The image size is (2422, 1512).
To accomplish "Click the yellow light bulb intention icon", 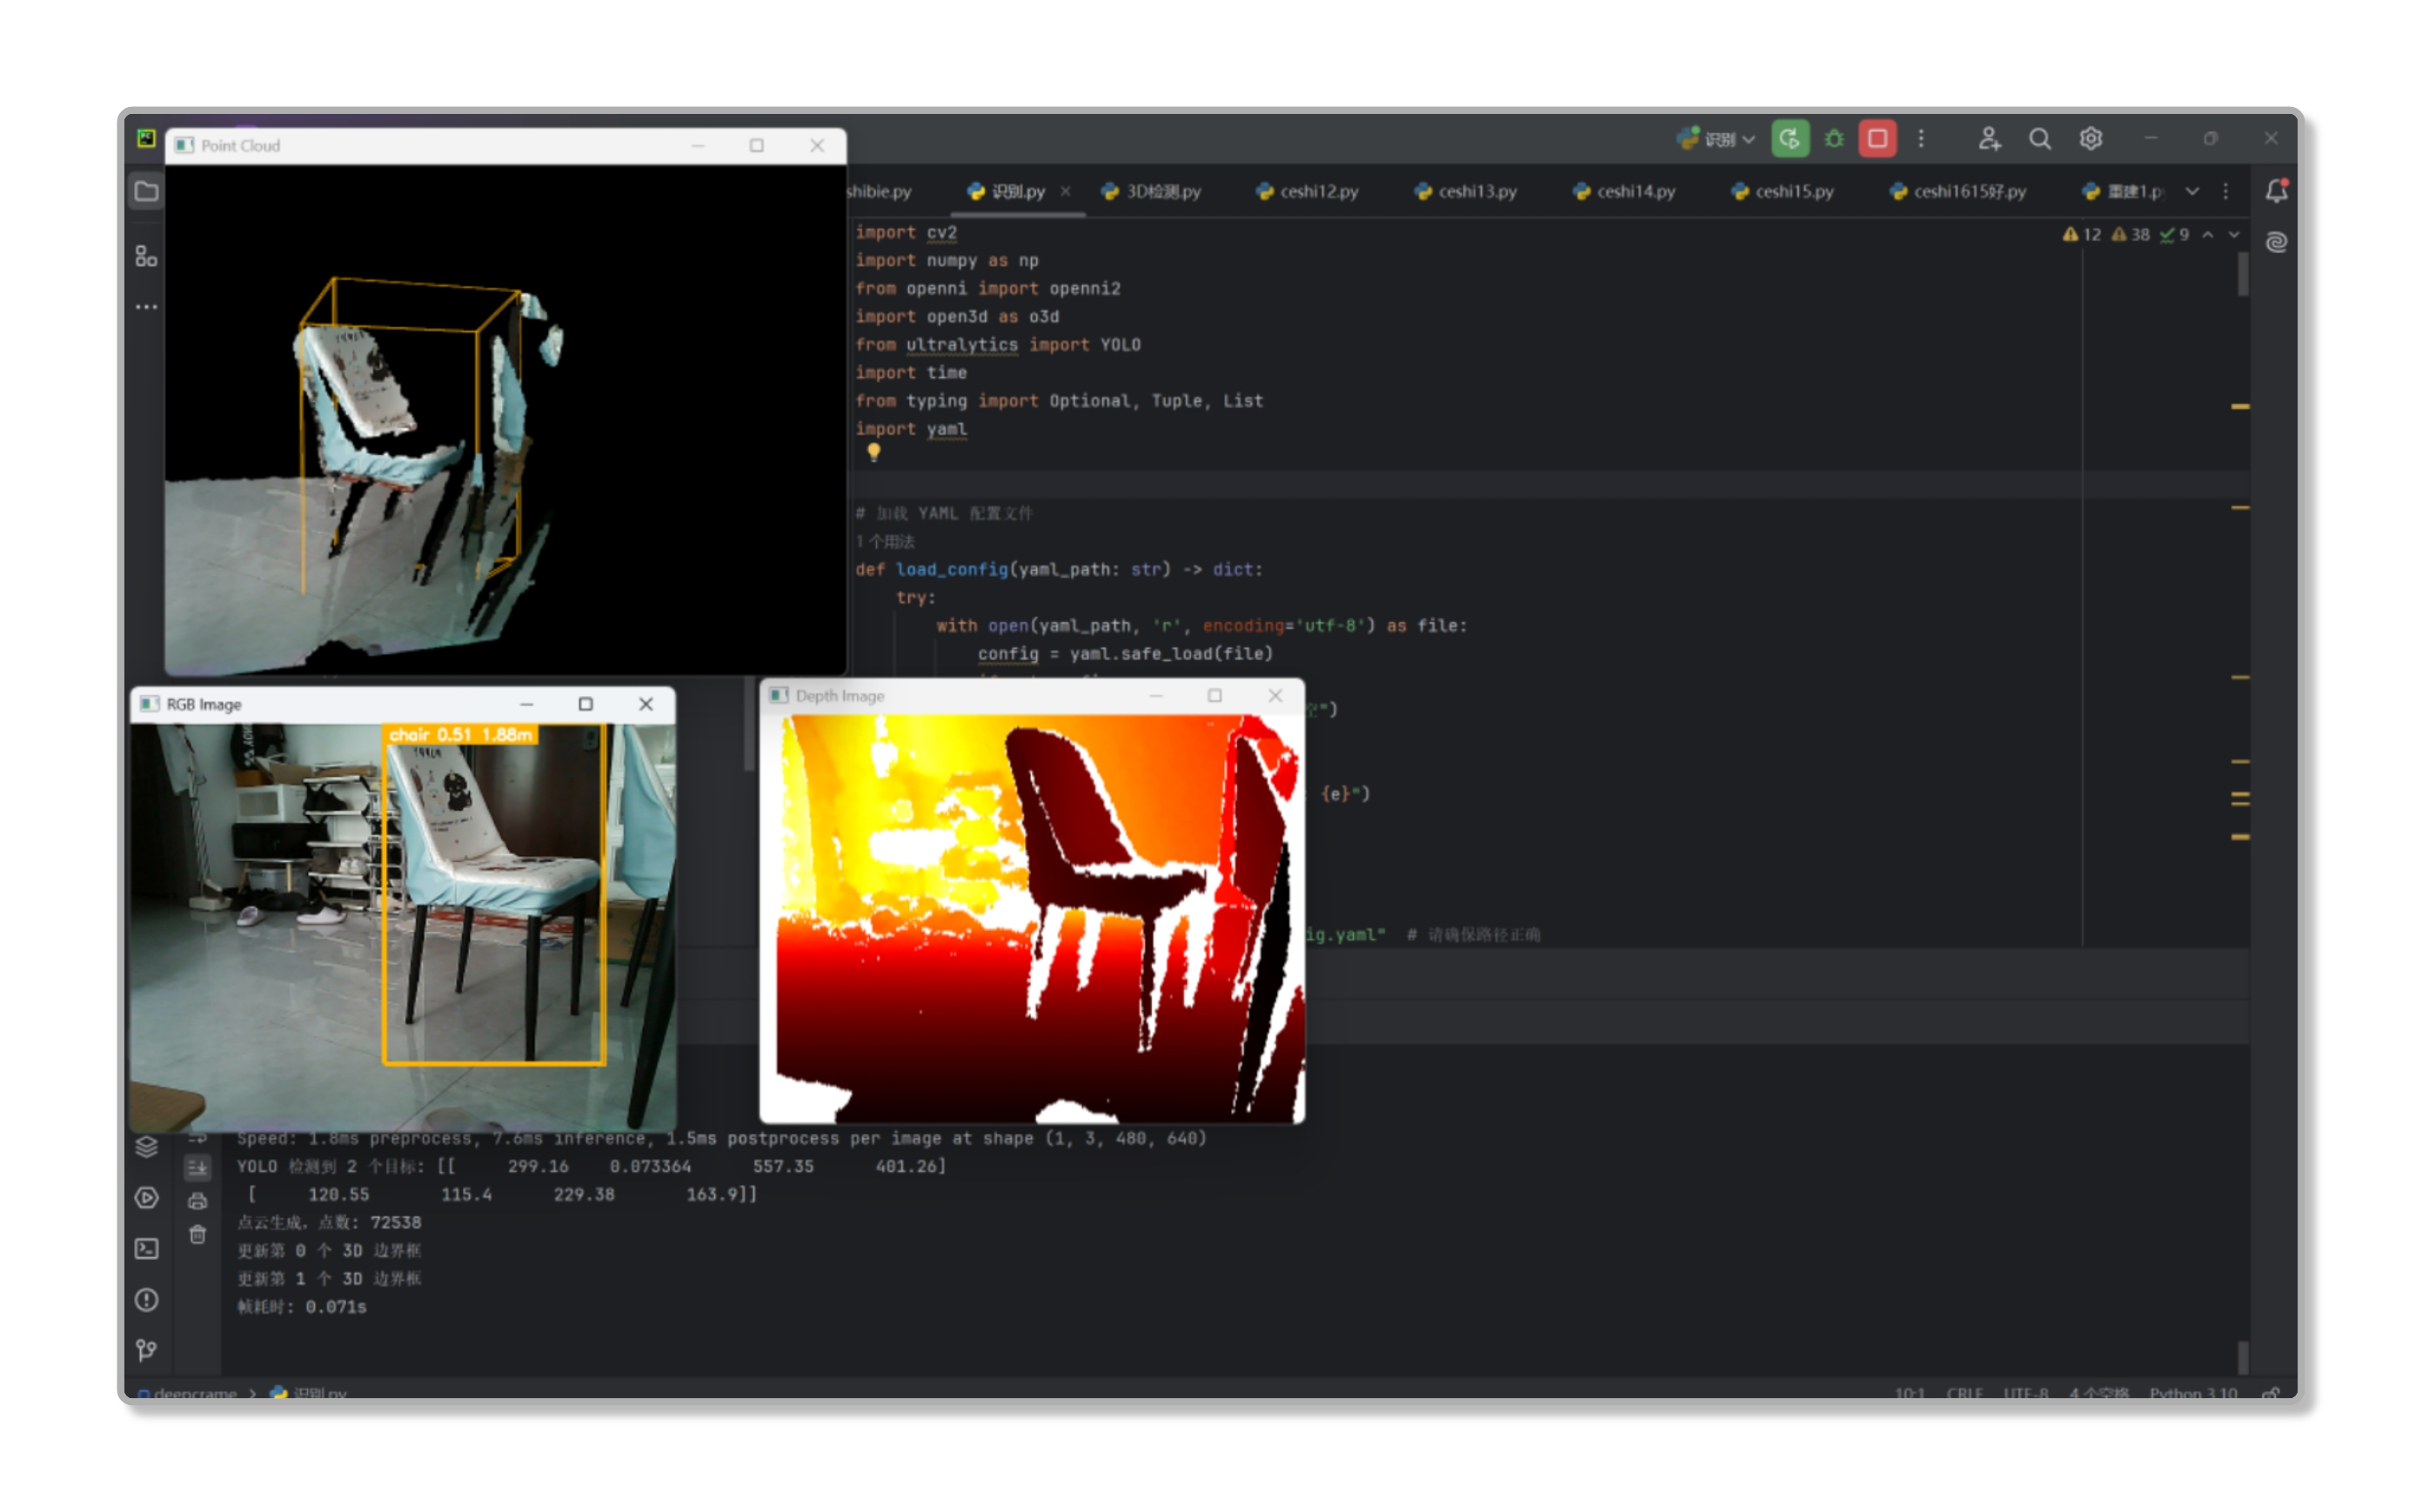I will click(874, 453).
